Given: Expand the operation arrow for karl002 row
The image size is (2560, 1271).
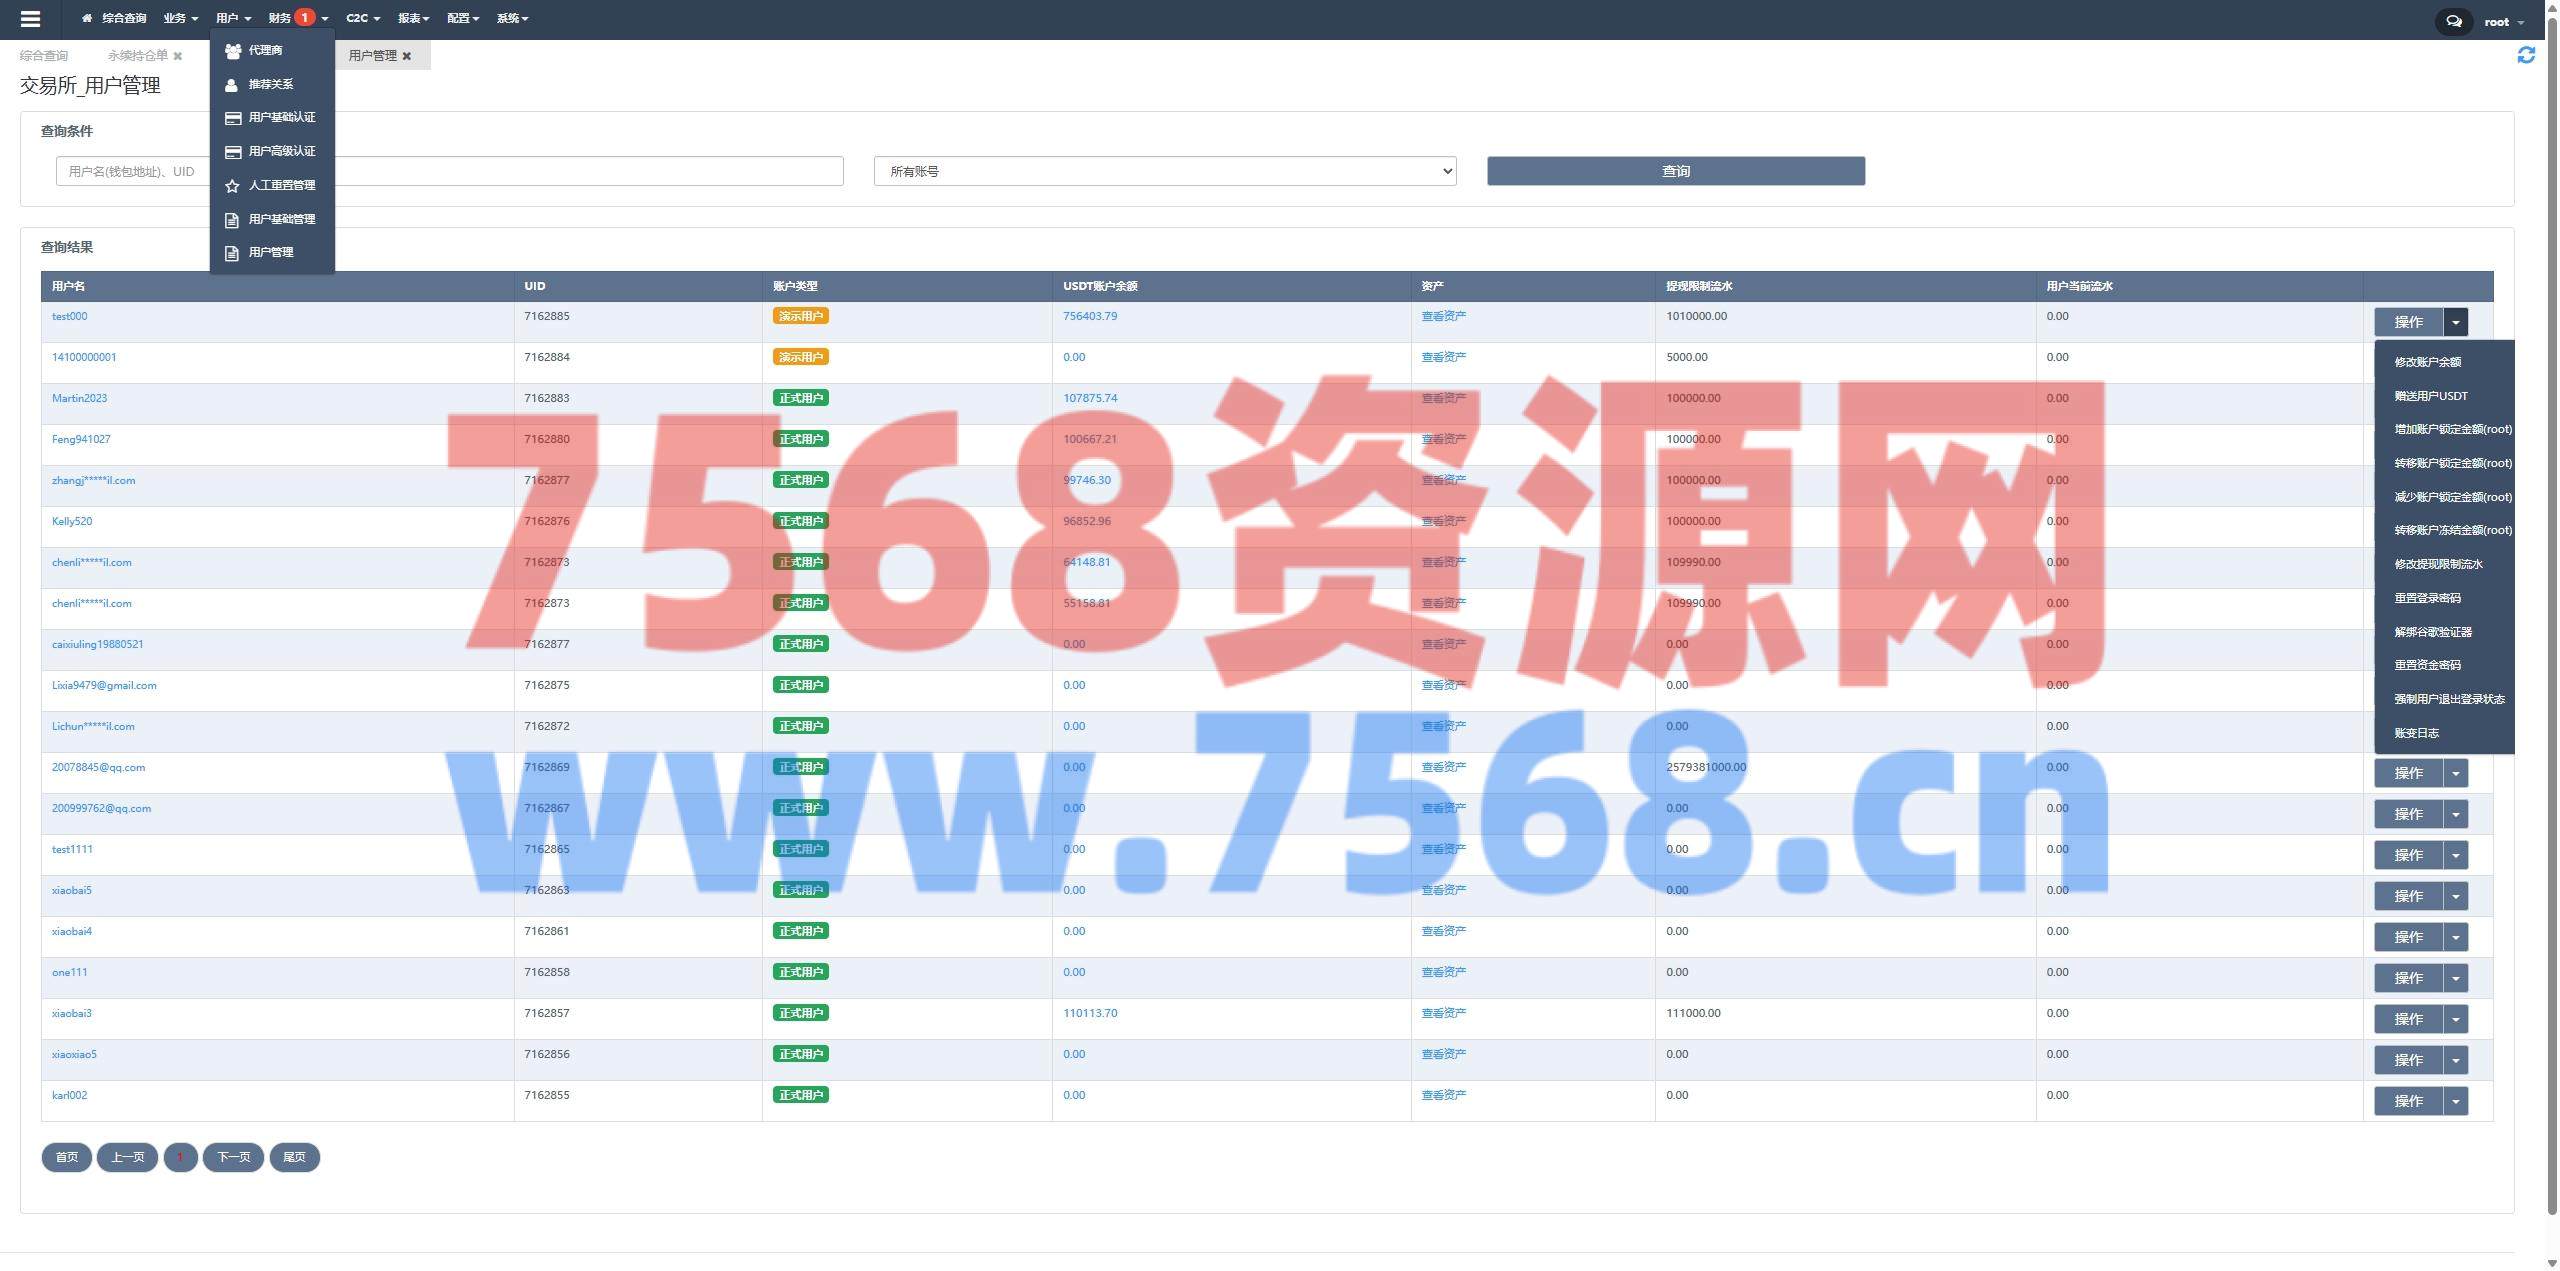Looking at the screenshot, I should [2455, 1101].
